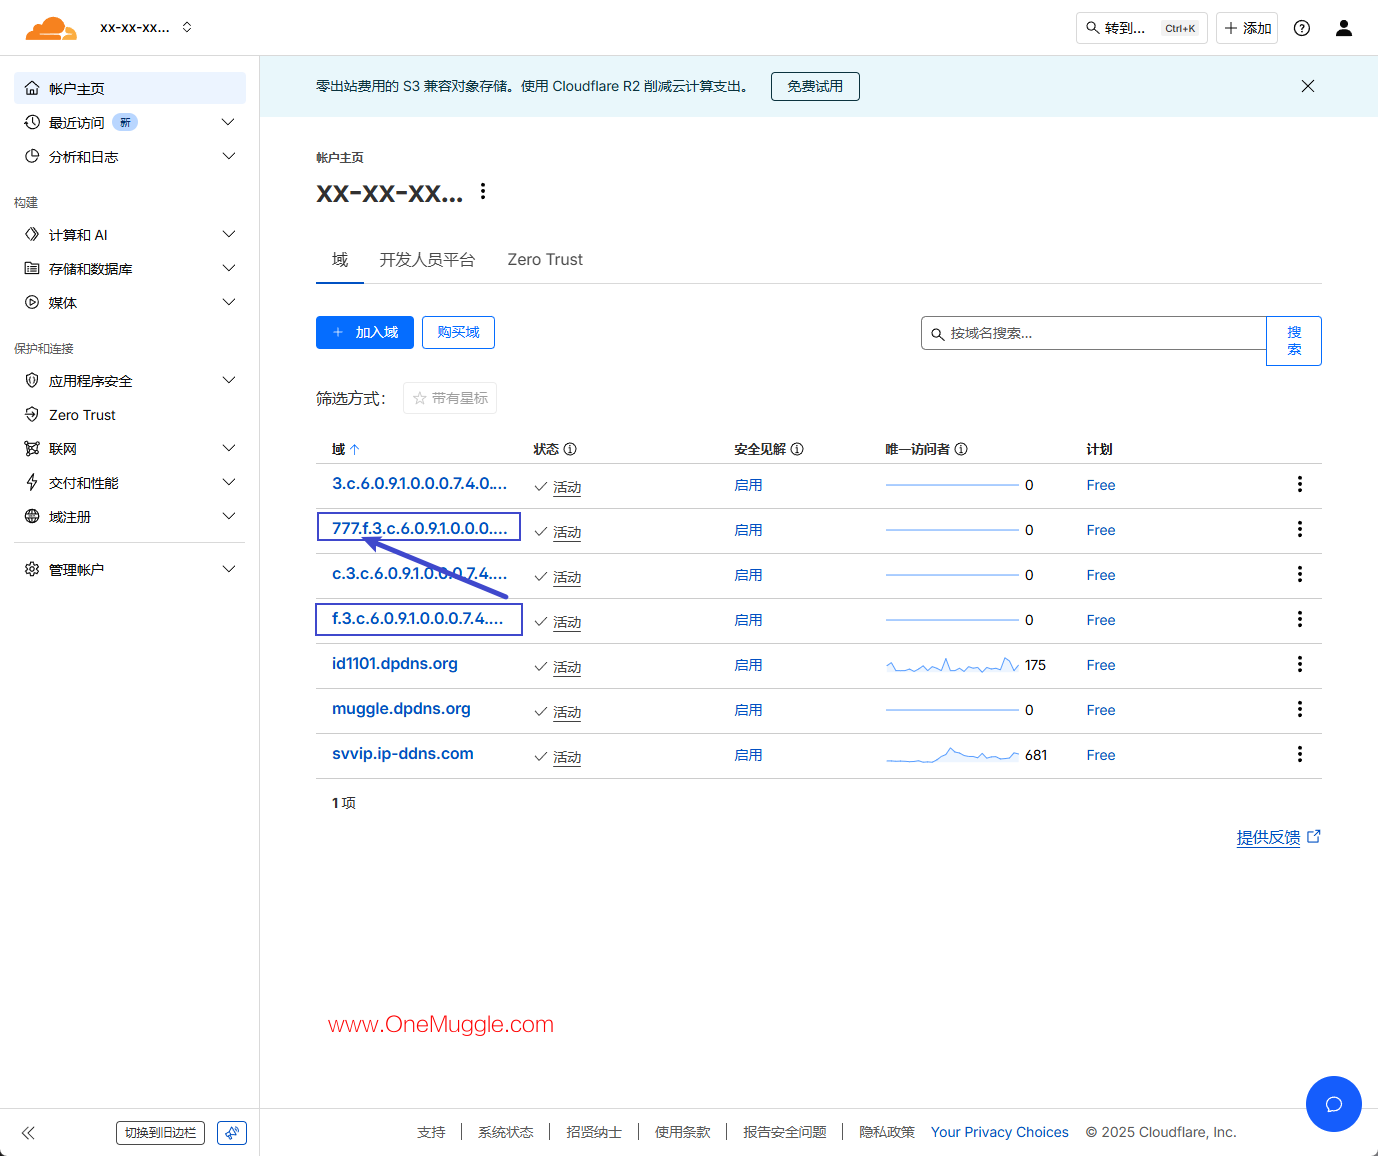1378x1156 pixels.
Task: Open the row menu for svvip.ip-ddns.com
Action: coord(1300,754)
